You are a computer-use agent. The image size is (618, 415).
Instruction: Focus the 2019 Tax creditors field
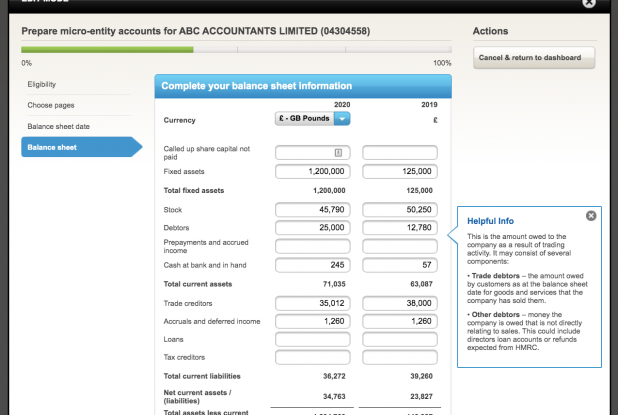click(x=399, y=357)
